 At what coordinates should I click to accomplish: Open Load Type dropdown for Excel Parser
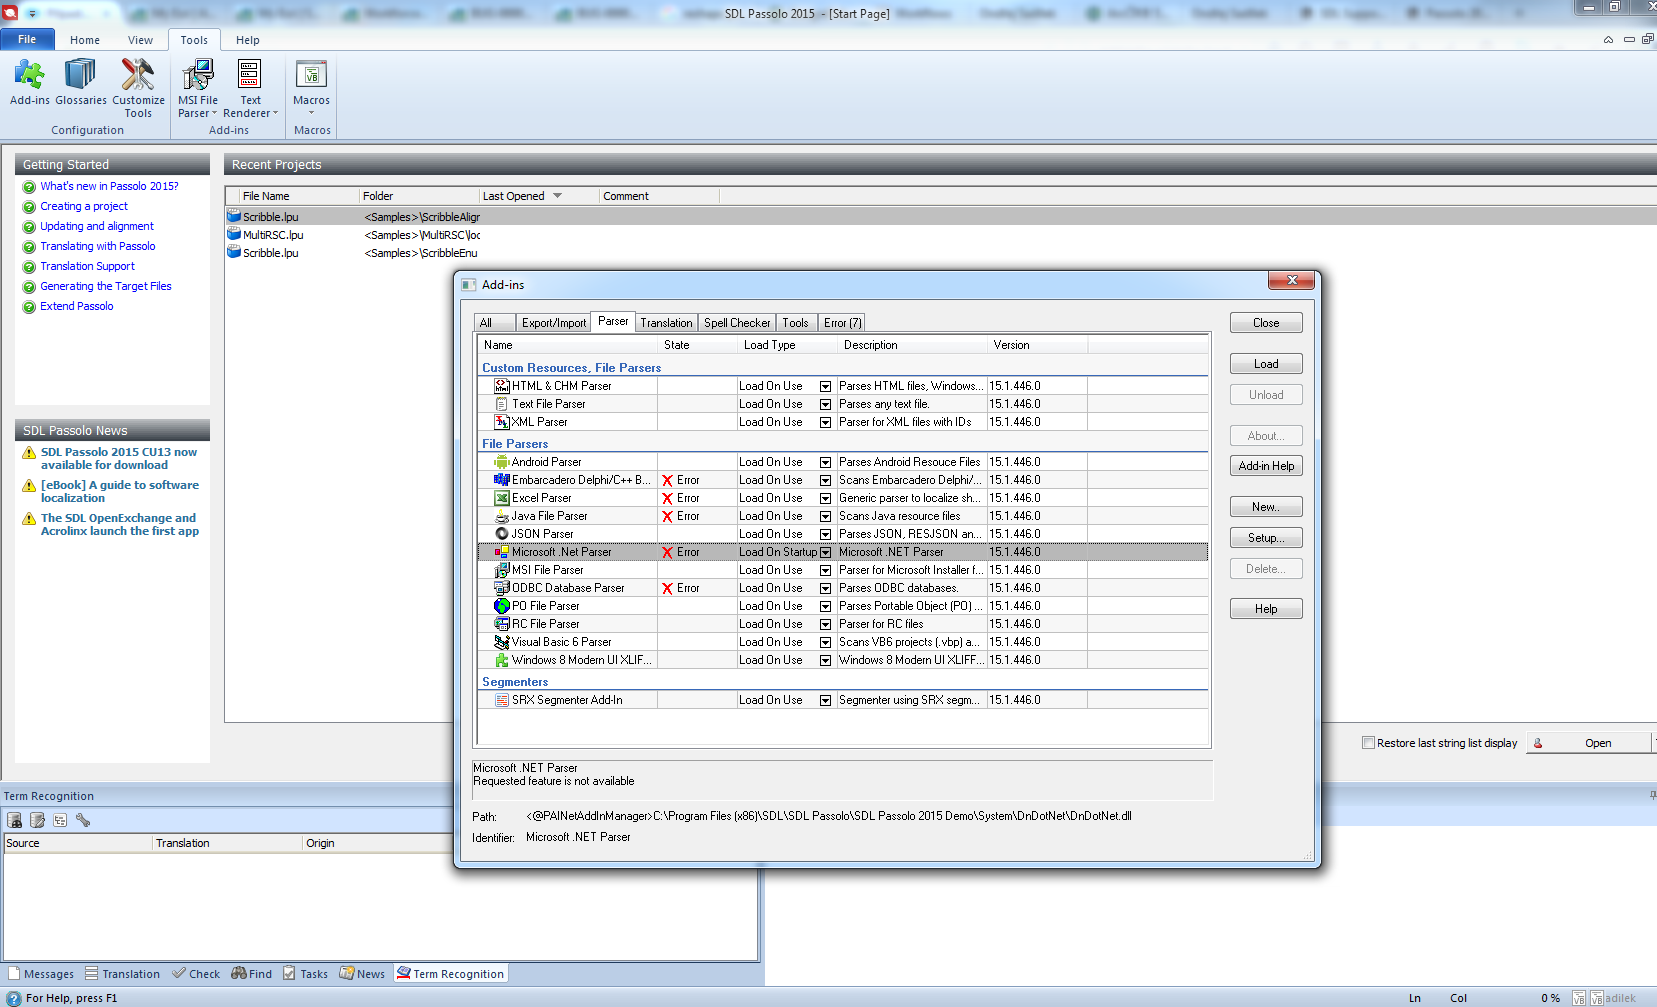pos(826,498)
